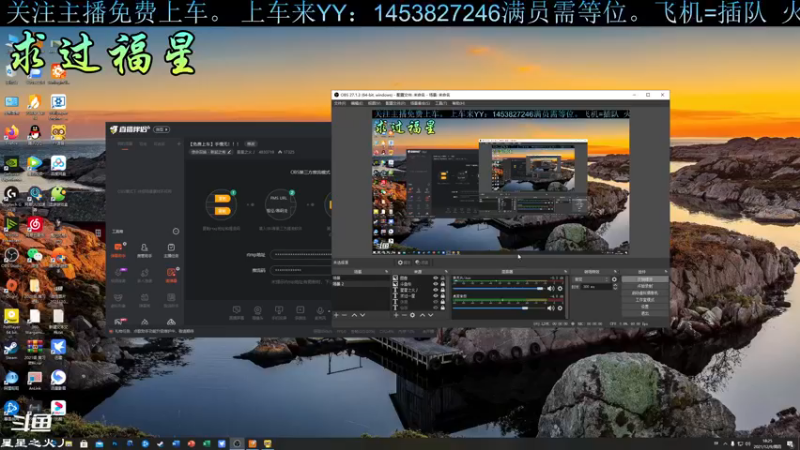
Task: Mute first mixer channel speaker icon
Action: tap(551, 289)
